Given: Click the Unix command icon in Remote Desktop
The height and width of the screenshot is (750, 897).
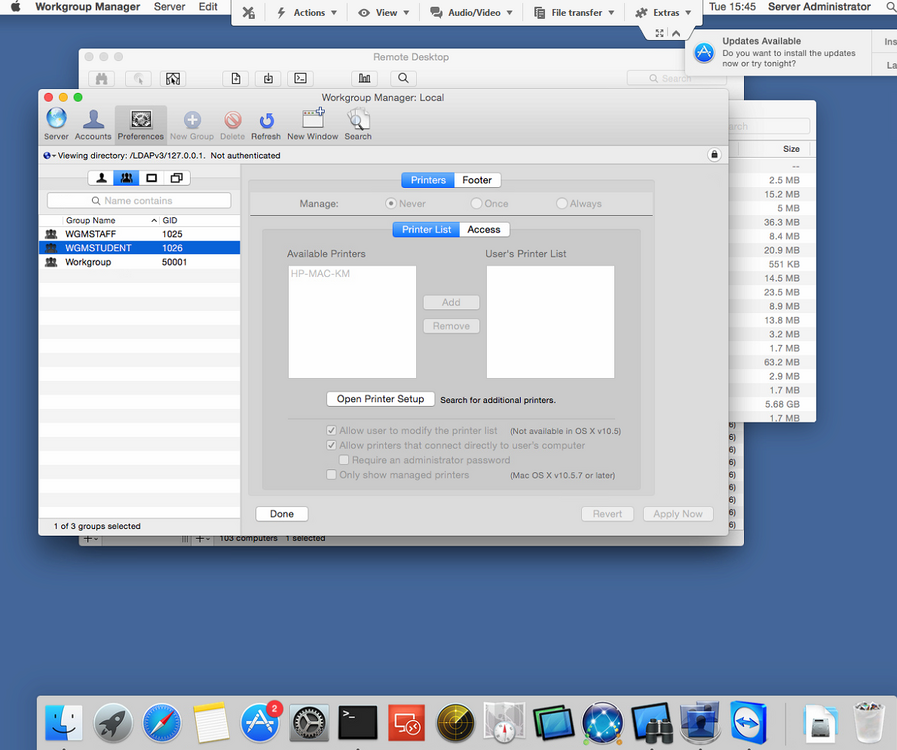Looking at the screenshot, I should click(x=300, y=78).
